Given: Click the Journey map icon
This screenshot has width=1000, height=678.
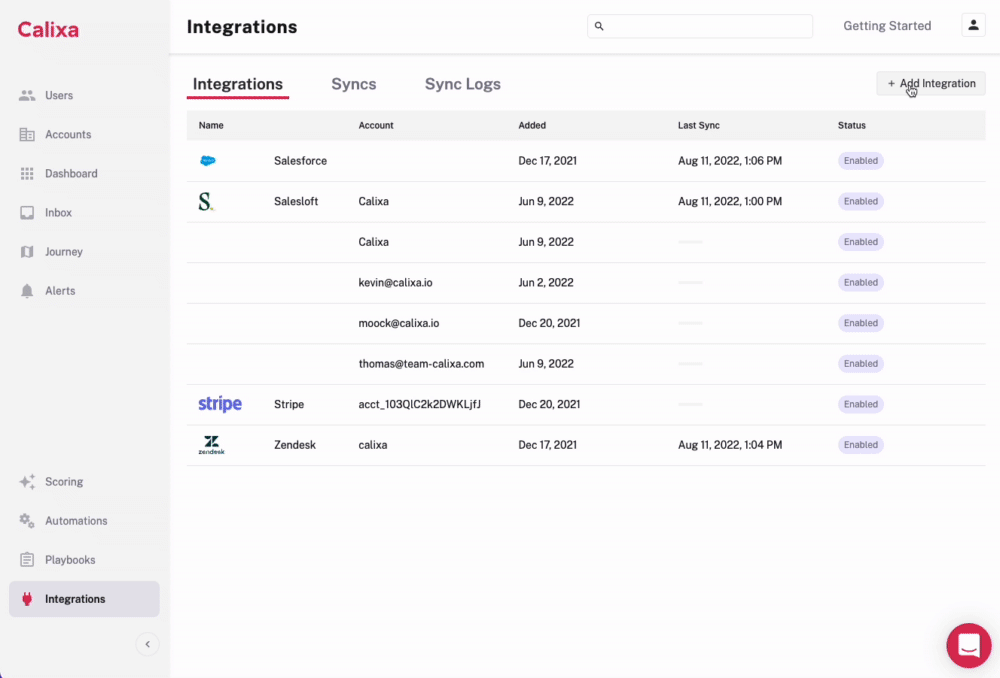Looking at the screenshot, I should pyautogui.click(x=27, y=252).
